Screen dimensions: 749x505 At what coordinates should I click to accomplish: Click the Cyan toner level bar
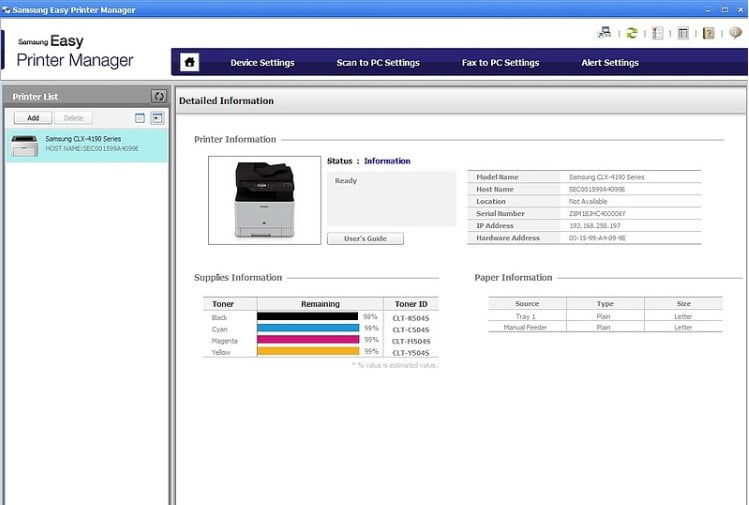tap(308, 328)
